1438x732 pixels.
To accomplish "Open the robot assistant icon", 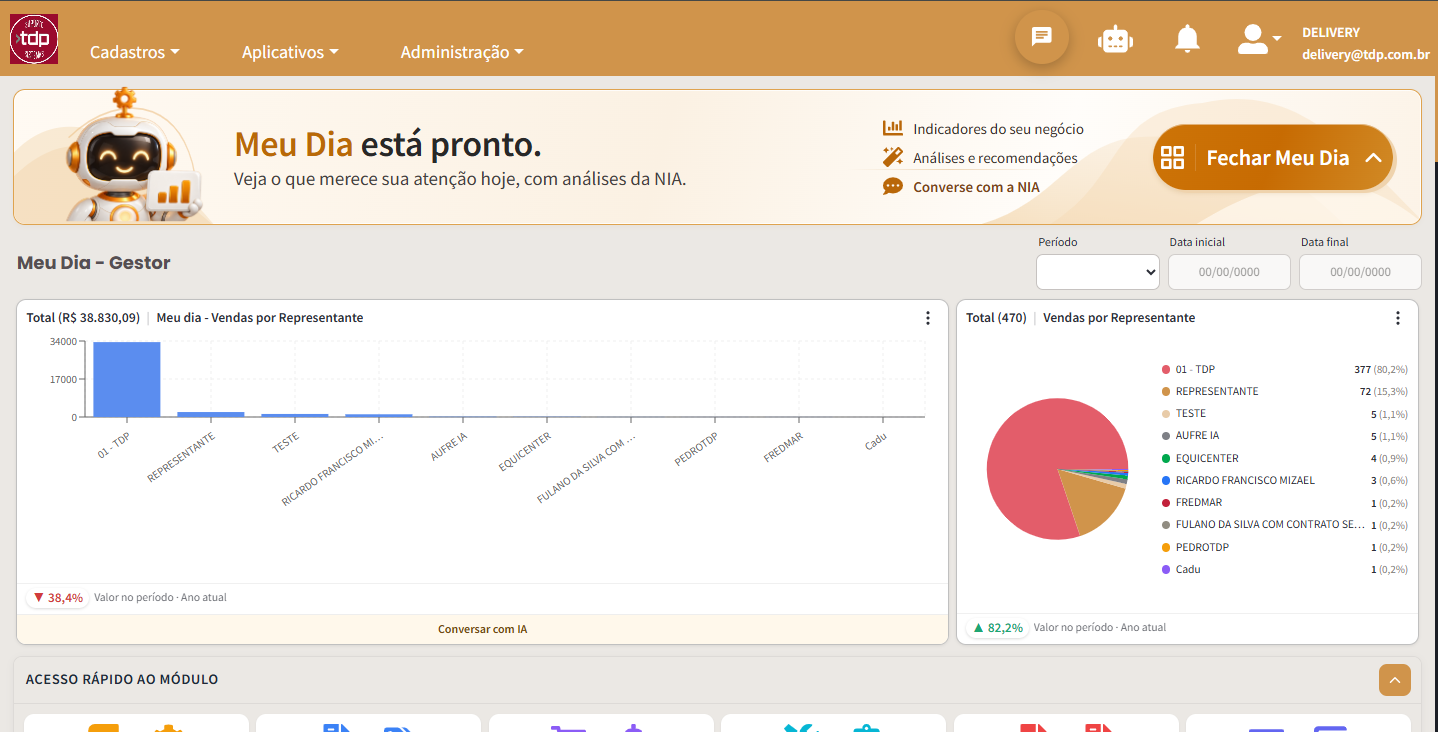I will coord(1115,39).
